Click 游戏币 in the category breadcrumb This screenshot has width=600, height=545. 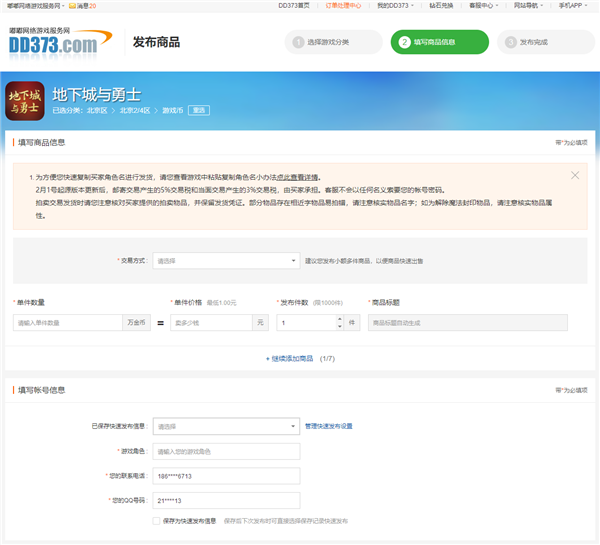[173, 111]
